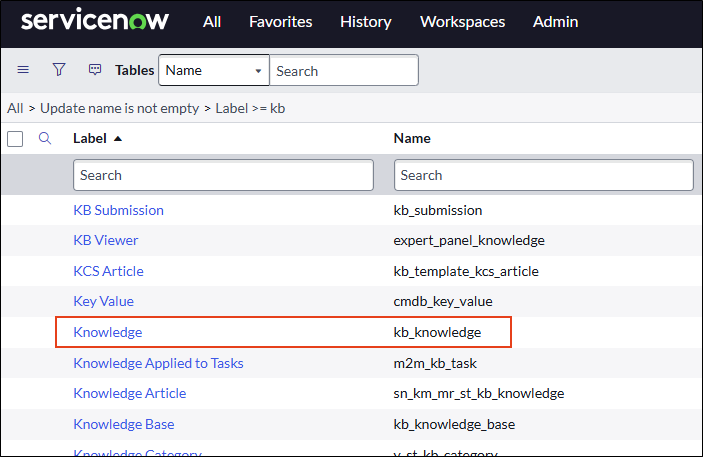Viewport: 703px width, 457px height.
Task: Open the All menu
Action: point(212,22)
